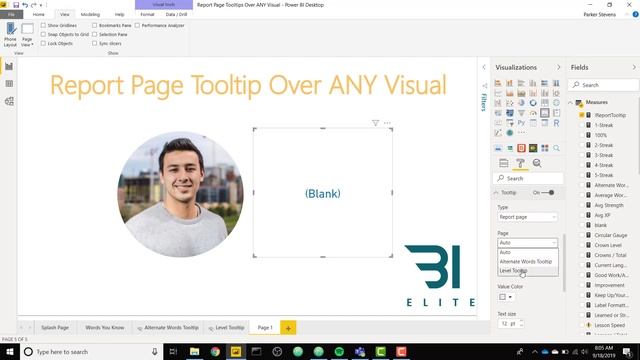Open the Type dropdown showing Report page
Screen dimensions: 640x360
(527, 217)
